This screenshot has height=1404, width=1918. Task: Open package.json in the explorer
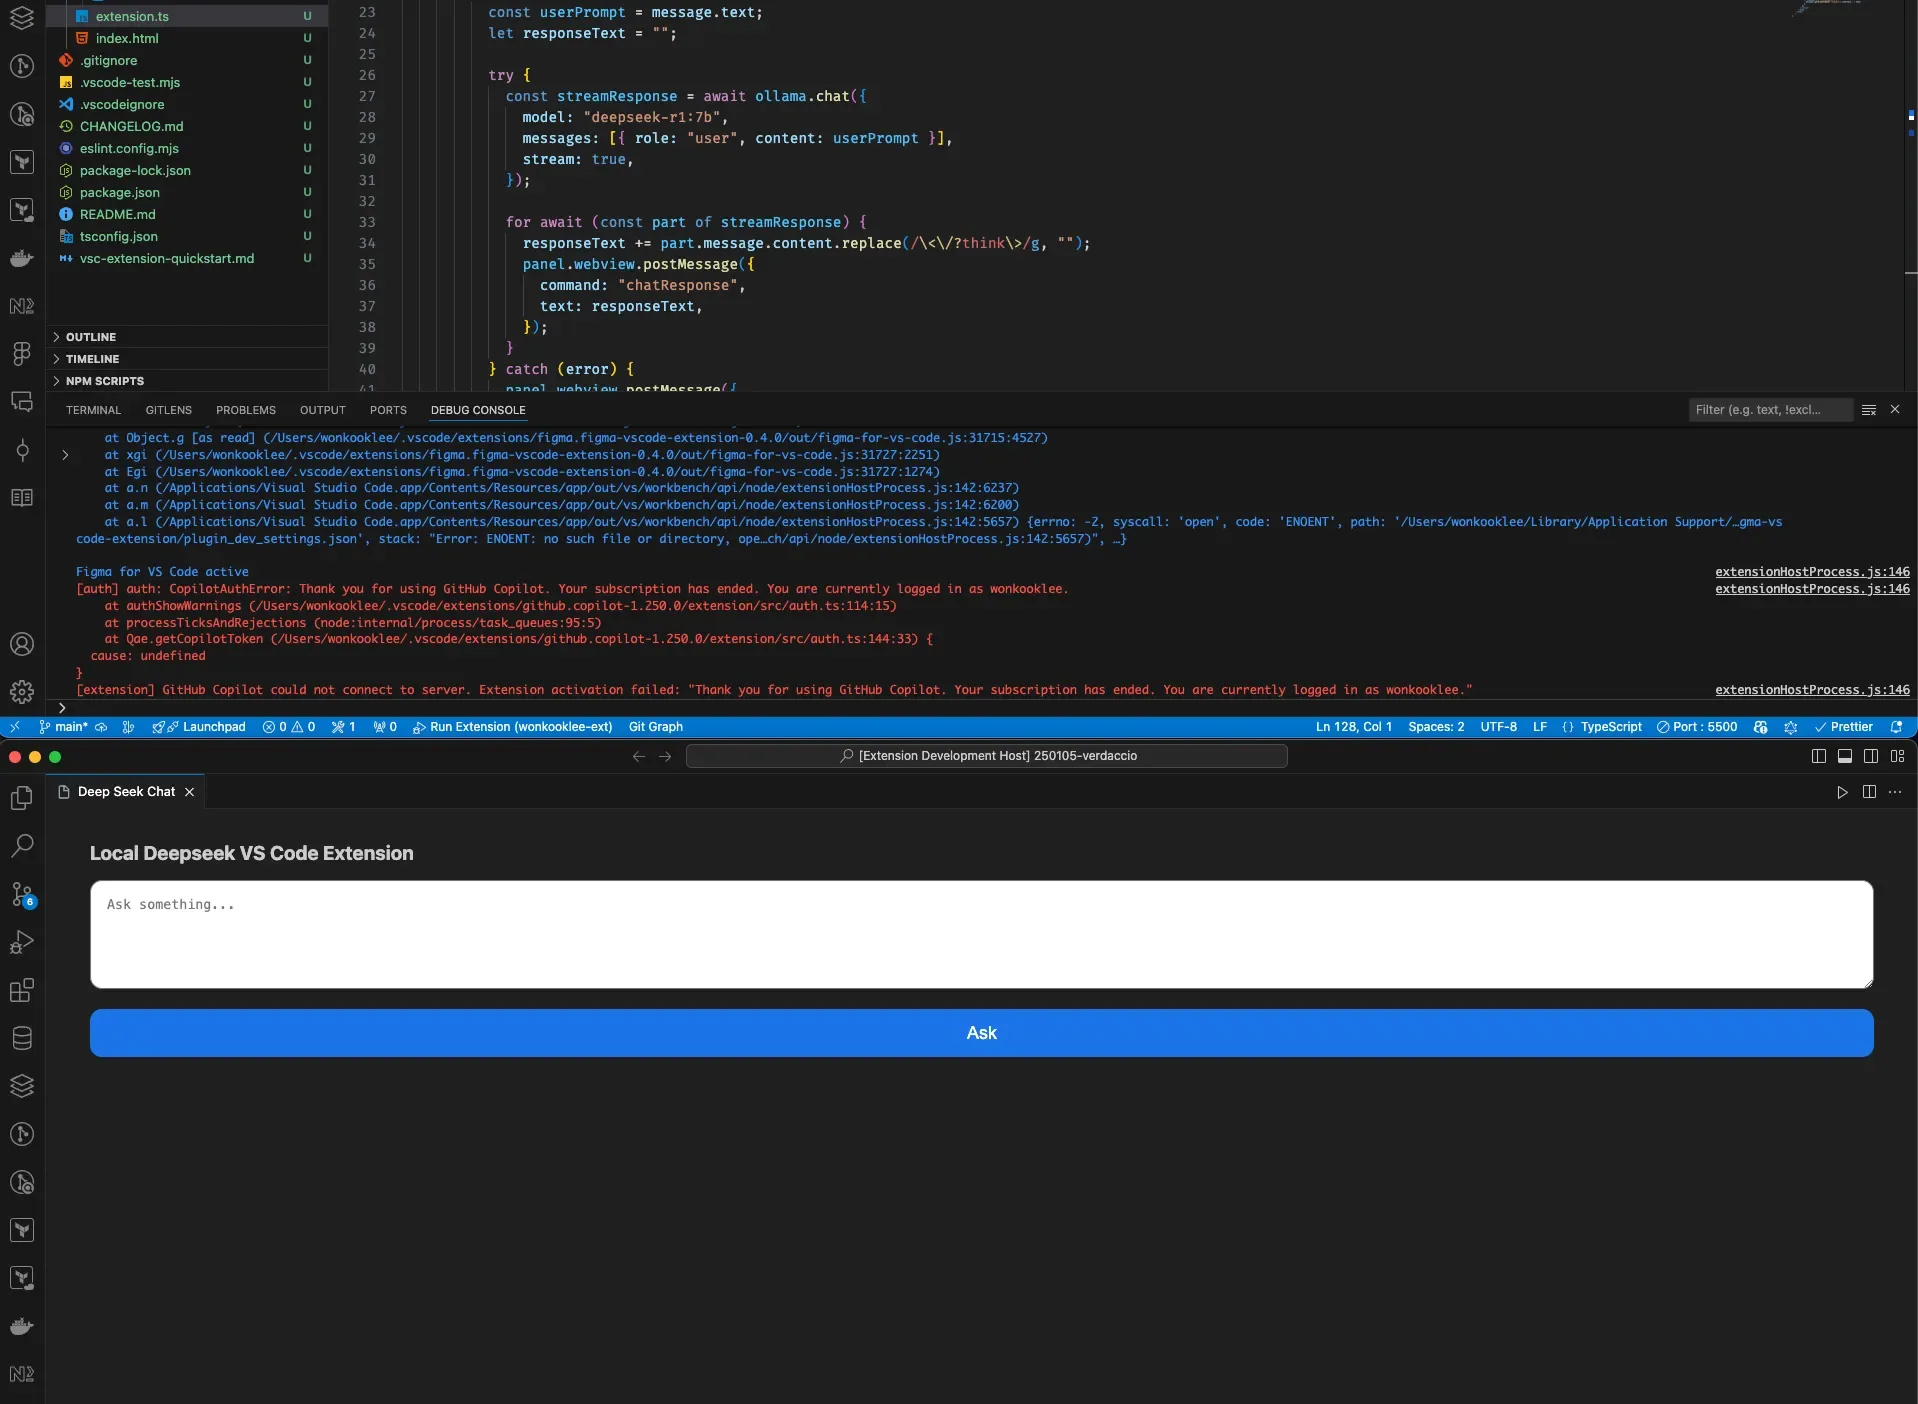[x=187, y=192]
